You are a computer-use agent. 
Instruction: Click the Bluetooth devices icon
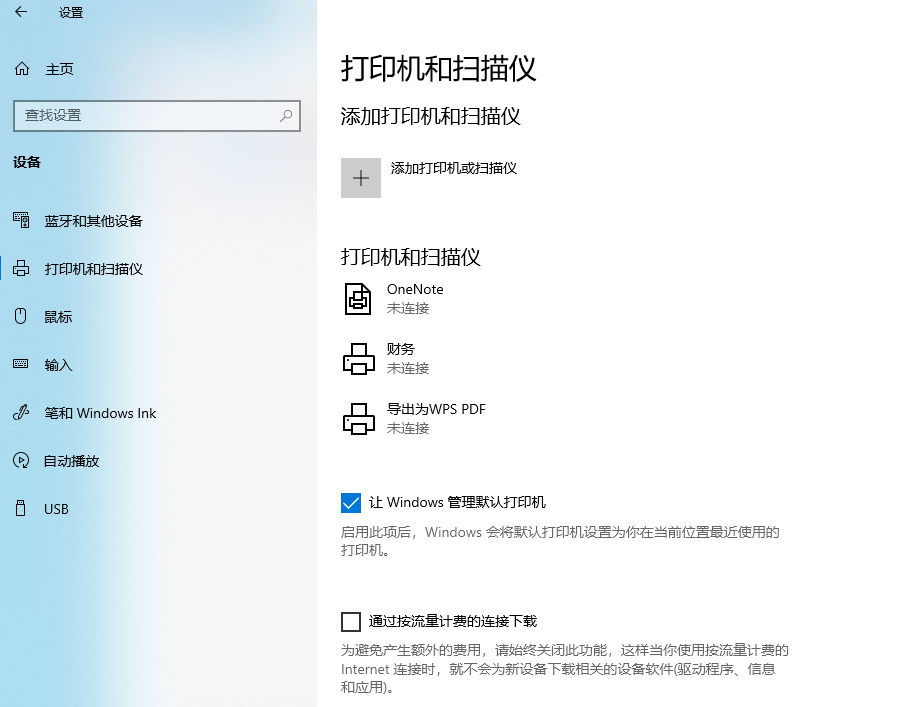coord(21,220)
